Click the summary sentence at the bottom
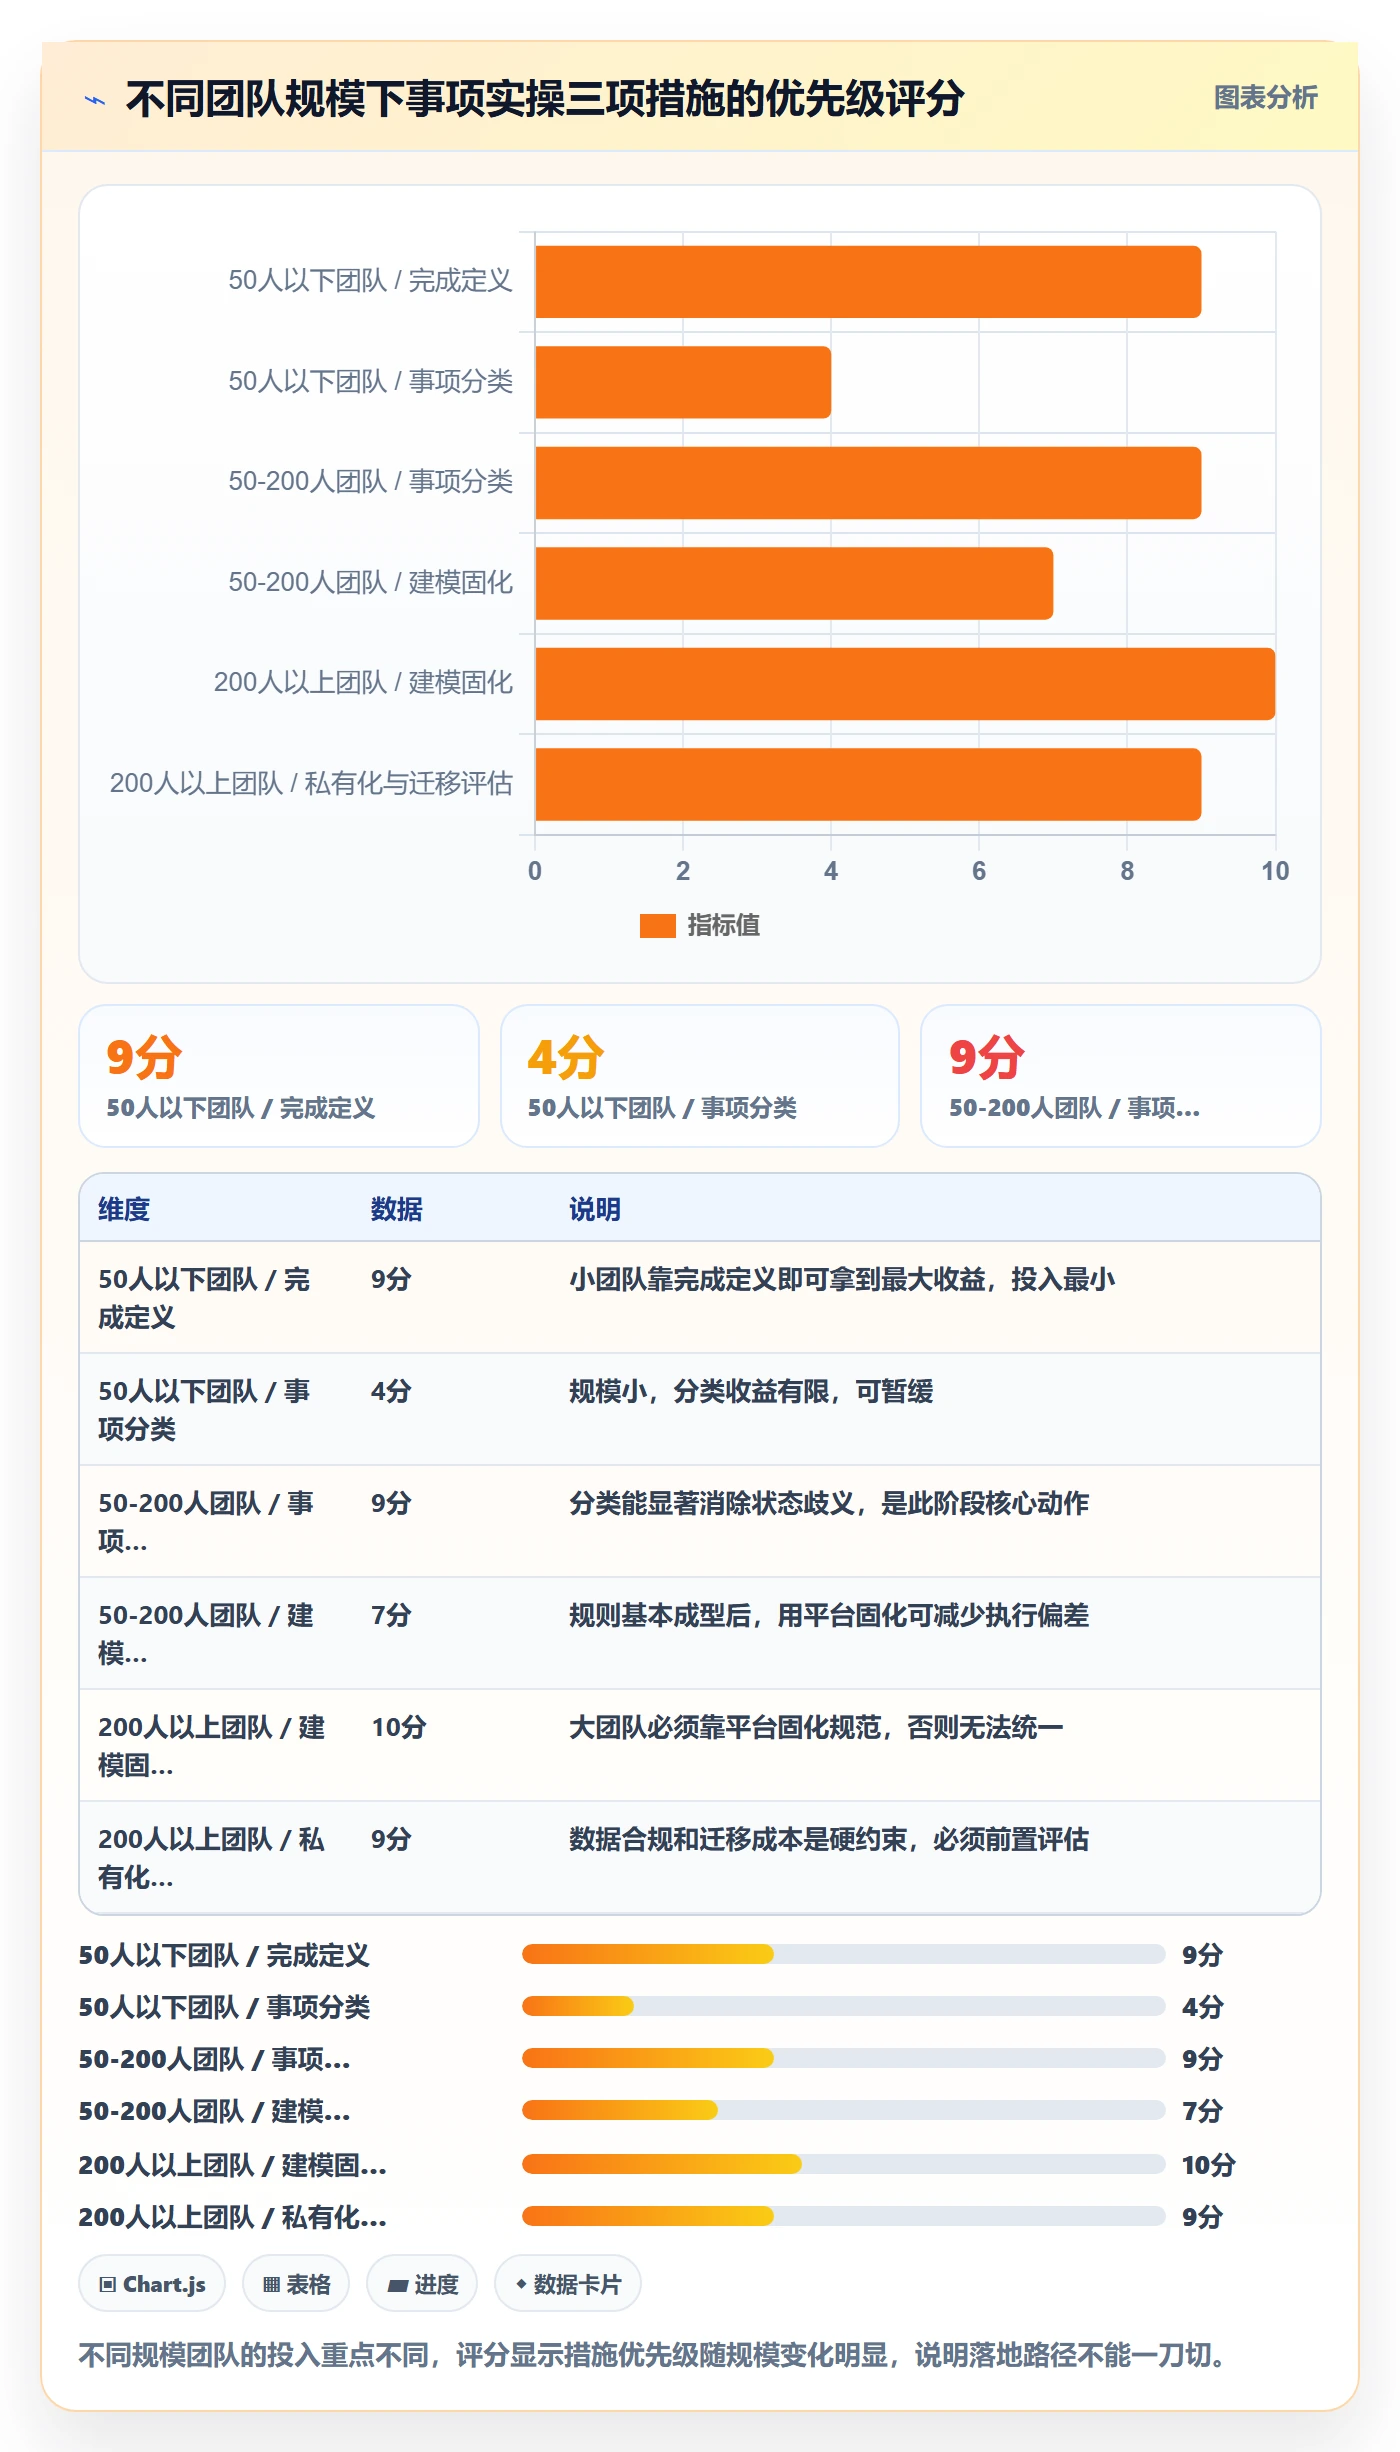Image resolution: width=1400 pixels, height=2452 pixels. (x=655, y=2355)
